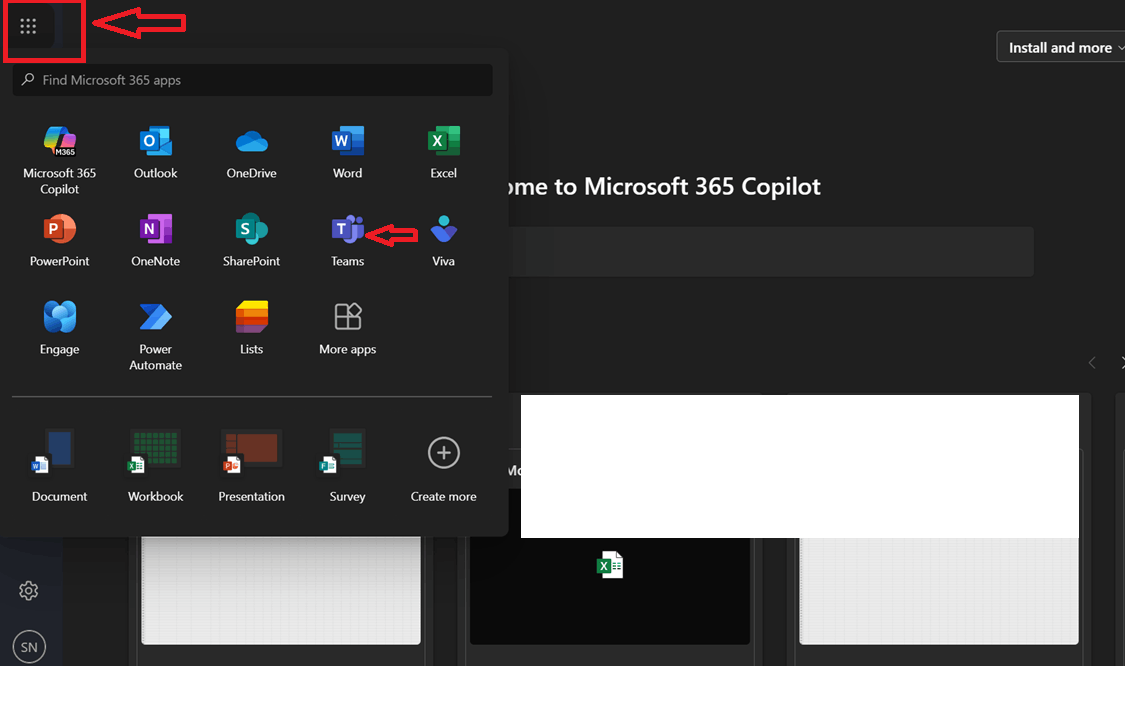Image resolution: width=1125 pixels, height=720 pixels.
Task: Click Create more plus button
Action: [443, 453]
